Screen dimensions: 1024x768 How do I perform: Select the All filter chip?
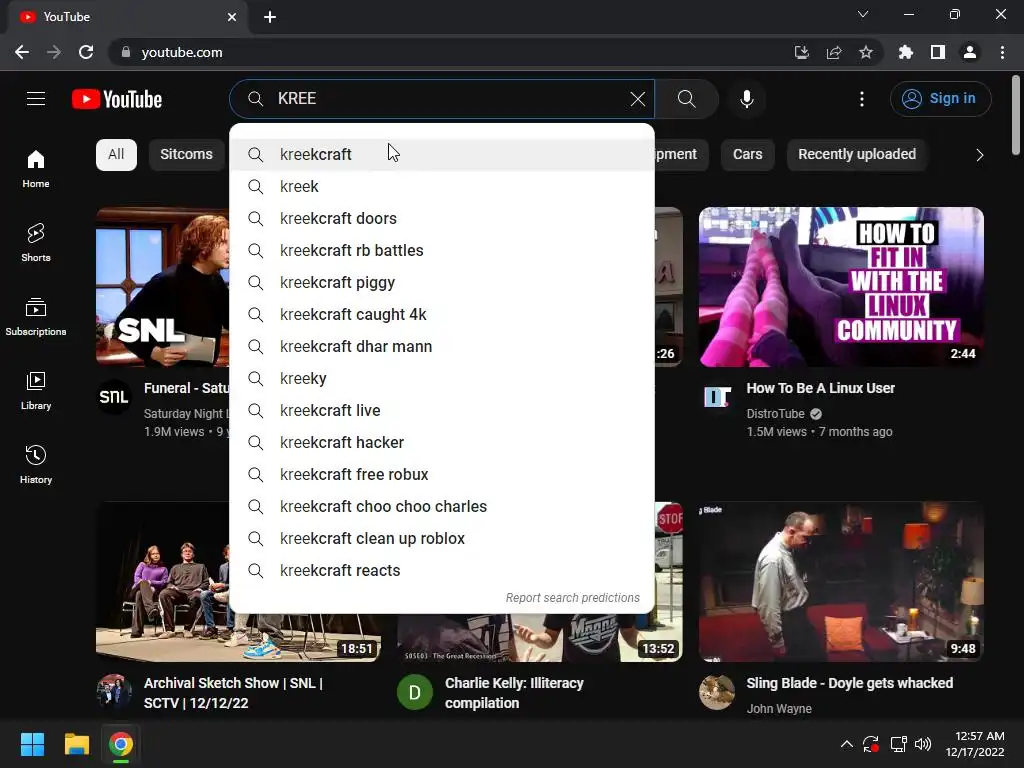[x=116, y=155]
